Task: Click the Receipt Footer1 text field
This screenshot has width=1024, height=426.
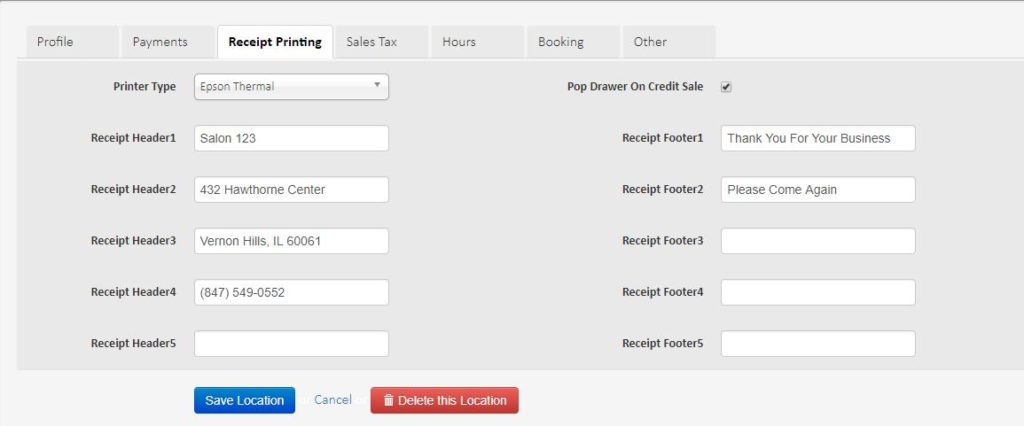Action: pyautogui.click(x=817, y=138)
